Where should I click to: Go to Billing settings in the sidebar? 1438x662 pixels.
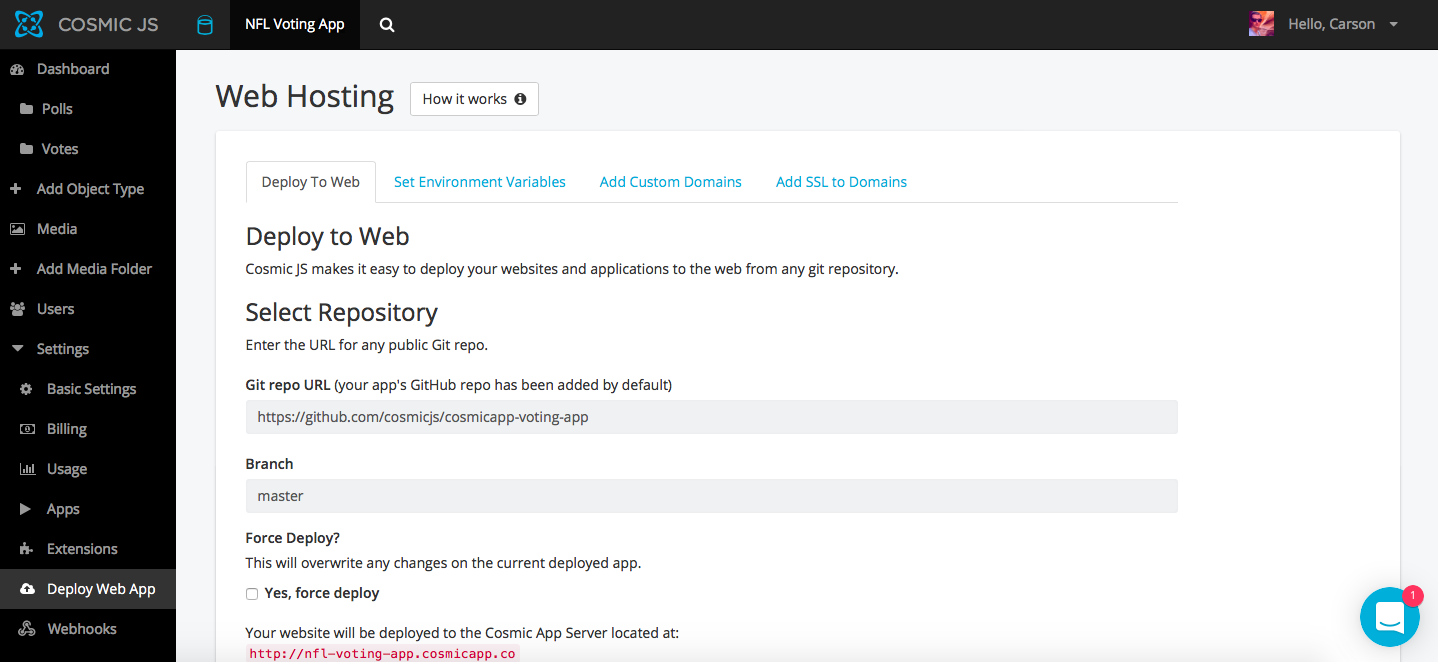[66, 429]
